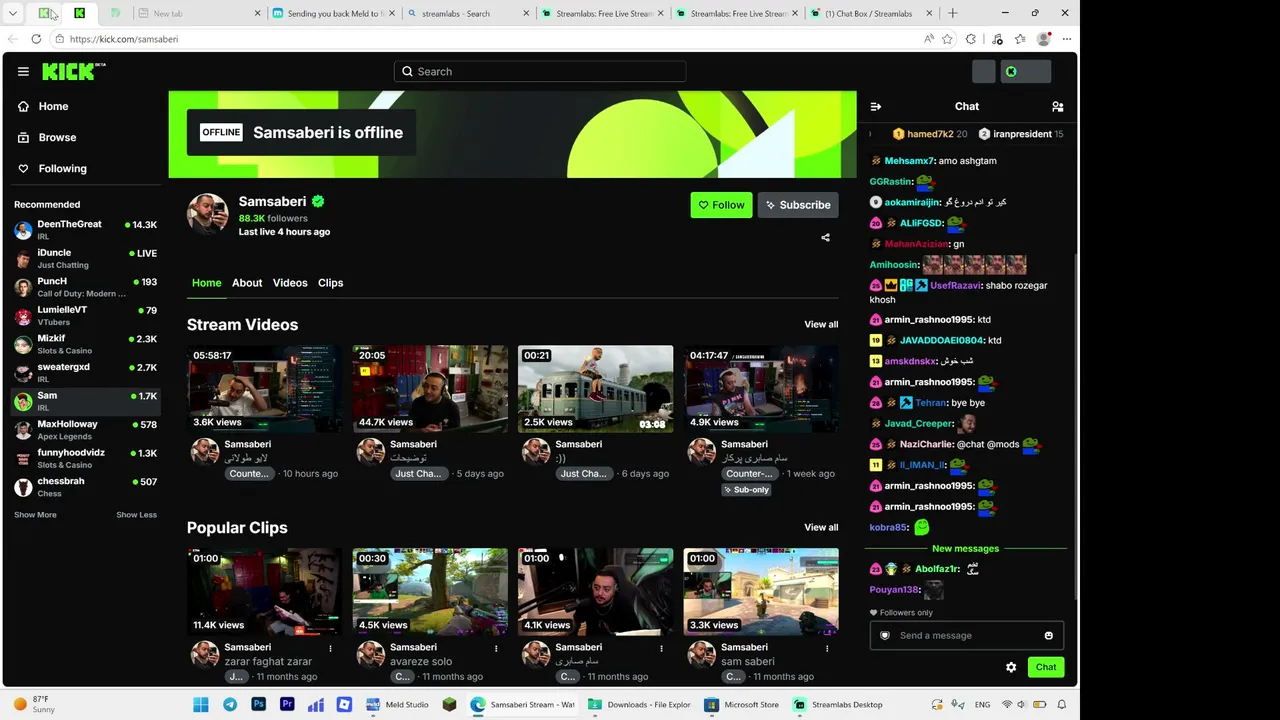1280x720 pixels.
Task: Bookmark this page with the star icon
Action: coord(947,39)
